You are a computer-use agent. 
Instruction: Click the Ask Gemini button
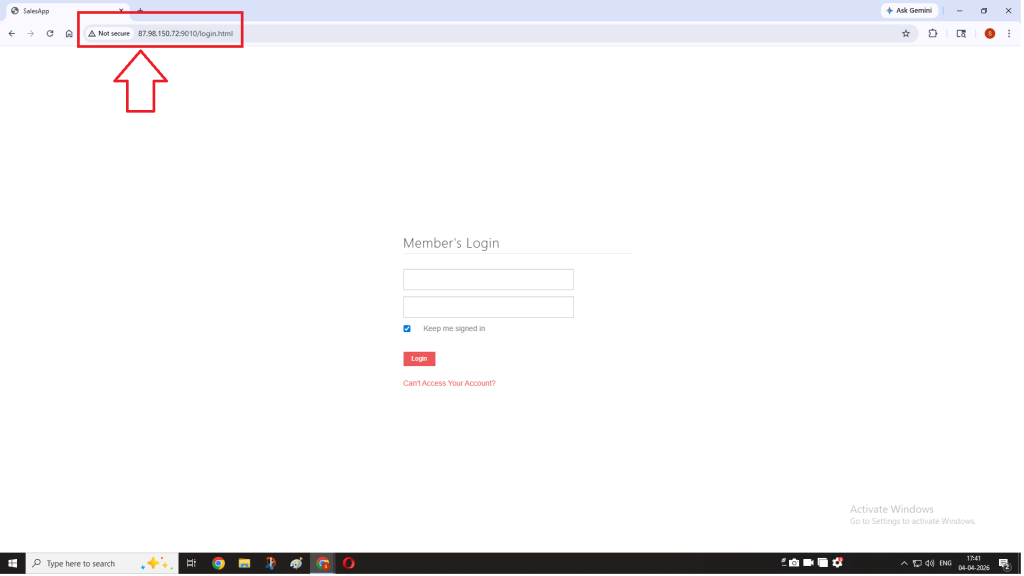(909, 10)
